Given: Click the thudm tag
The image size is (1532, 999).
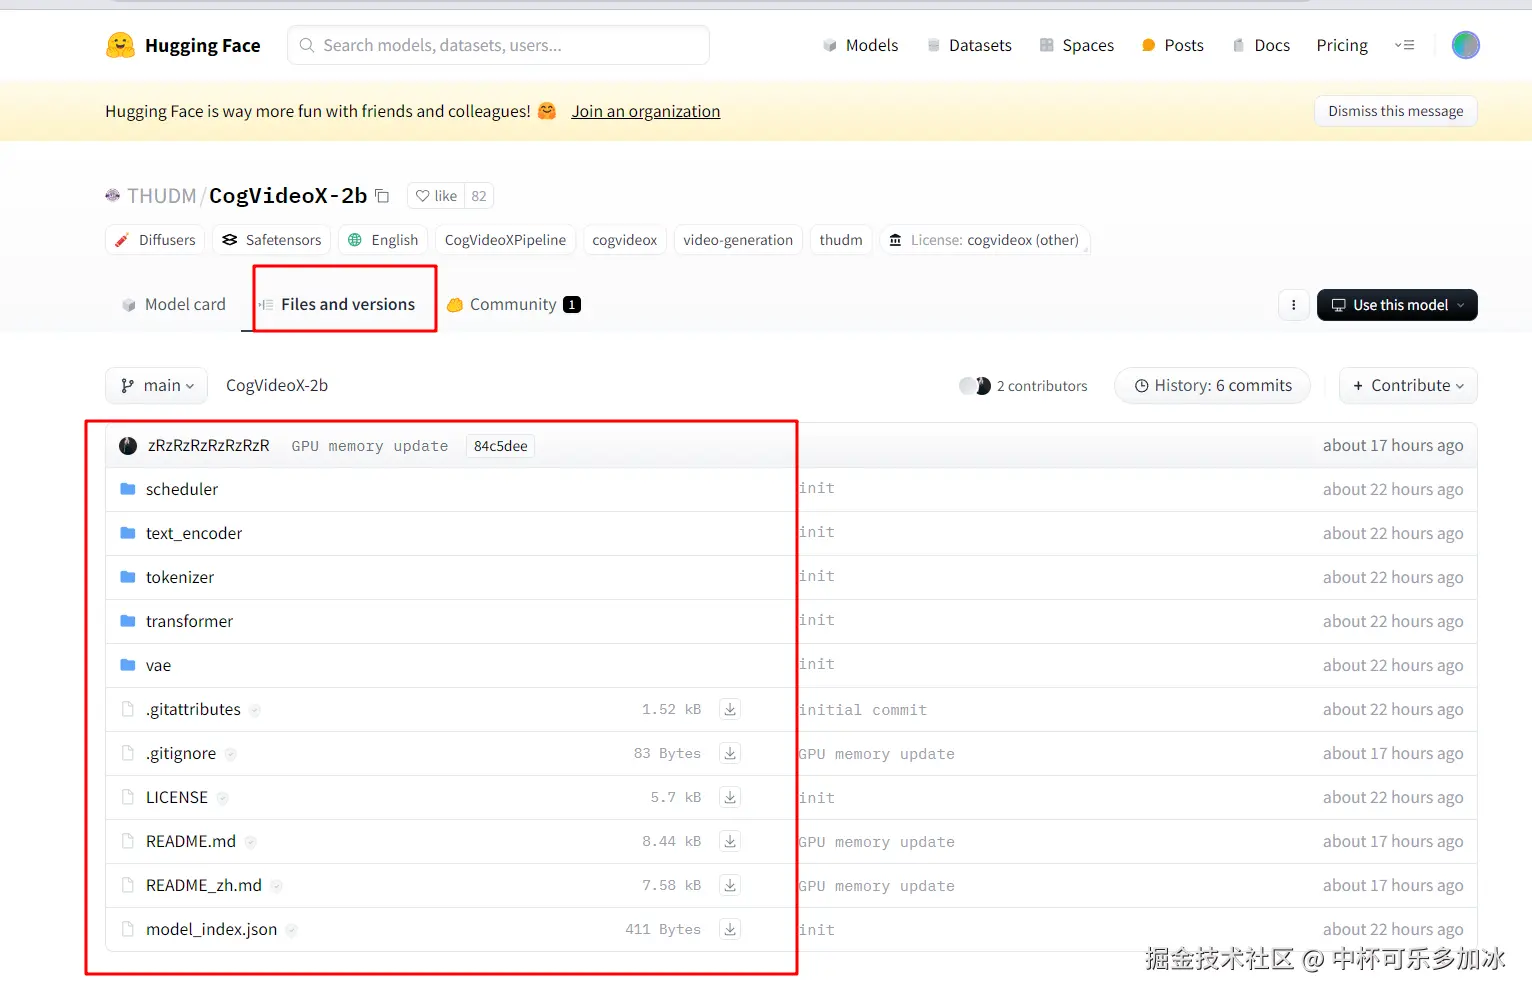Looking at the screenshot, I should tap(841, 240).
